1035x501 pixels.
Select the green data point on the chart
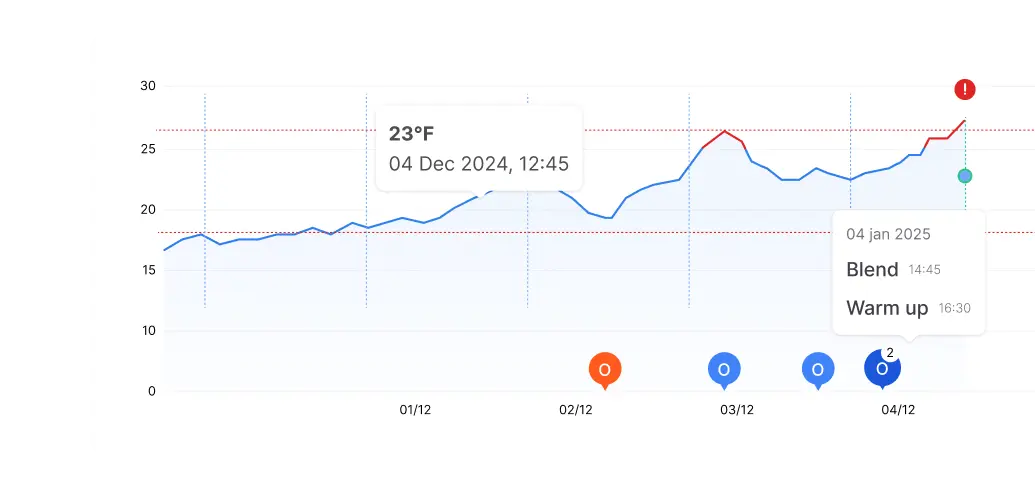tap(964, 176)
